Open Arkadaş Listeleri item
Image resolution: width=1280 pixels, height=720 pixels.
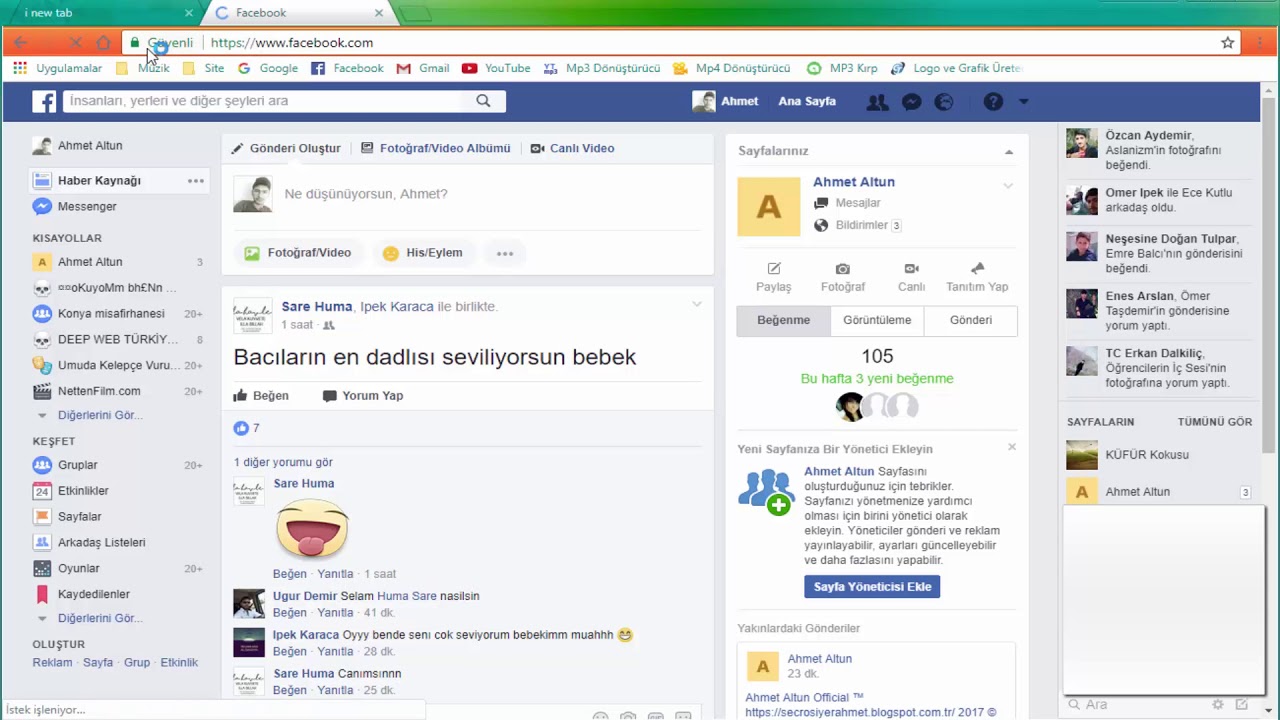[101, 542]
